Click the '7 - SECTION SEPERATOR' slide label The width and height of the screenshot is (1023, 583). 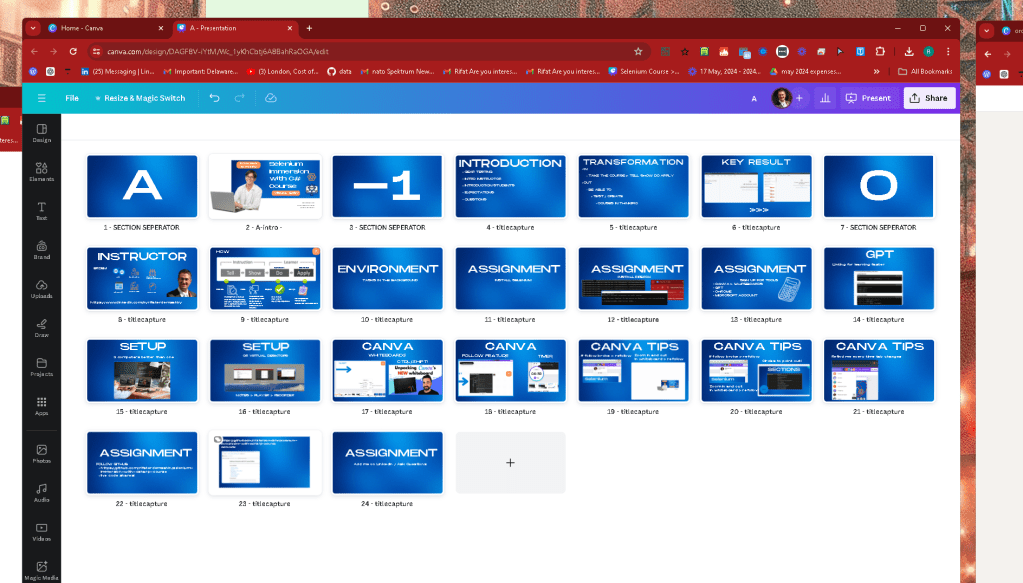coord(878,228)
